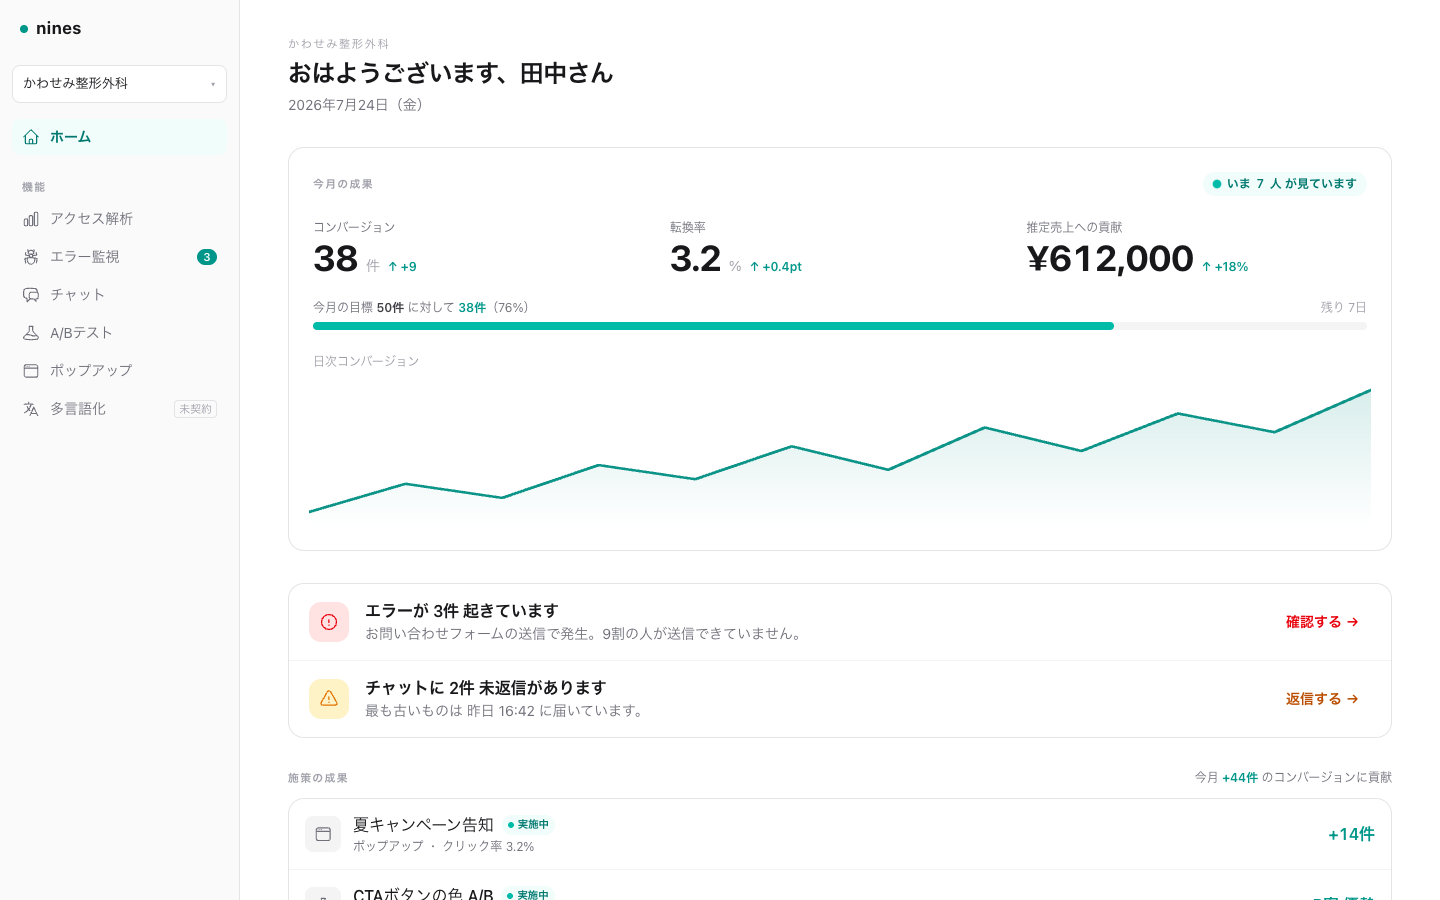Click the date 2026年7月24日(金)
The height and width of the screenshot is (900, 1440).
coord(359,105)
